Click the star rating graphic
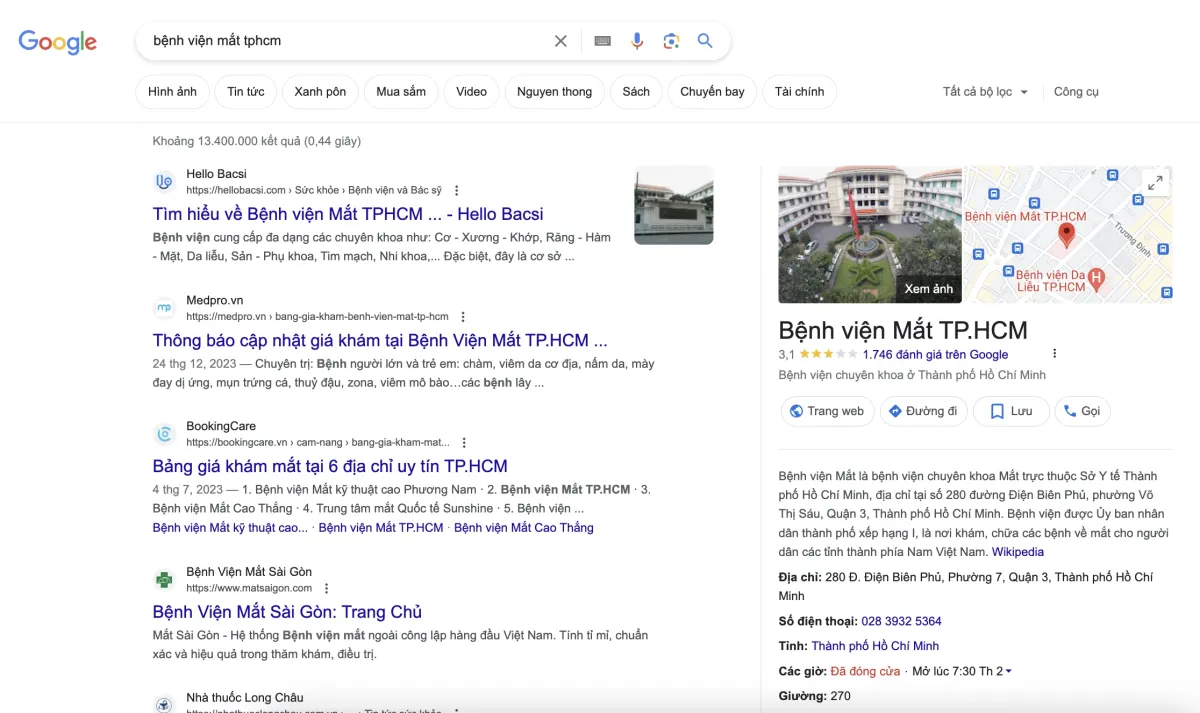Screen dimensions: 1200x713 827,354
